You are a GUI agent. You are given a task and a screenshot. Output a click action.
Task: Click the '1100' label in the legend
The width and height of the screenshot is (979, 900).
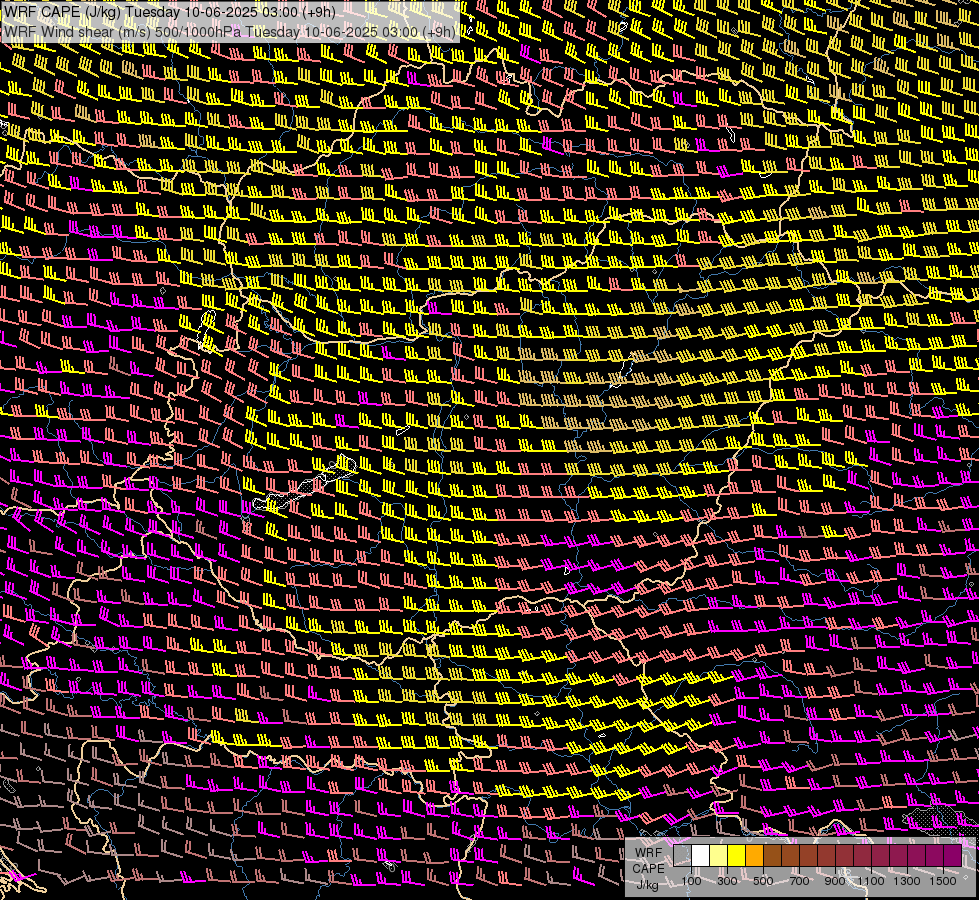(870, 881)
